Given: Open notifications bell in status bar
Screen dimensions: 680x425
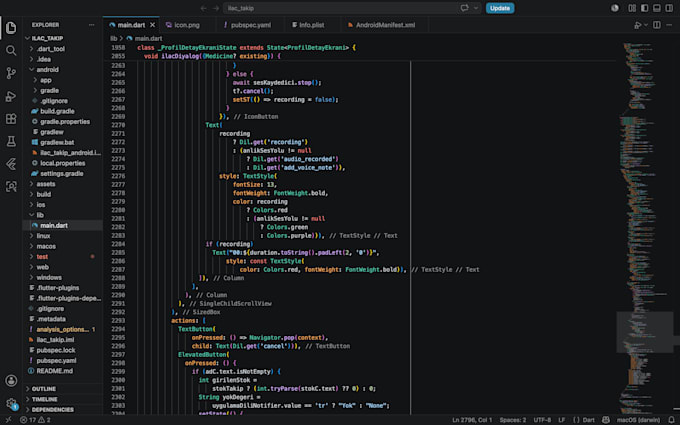Looking at the screenshot, I should [x=671, y=420].
